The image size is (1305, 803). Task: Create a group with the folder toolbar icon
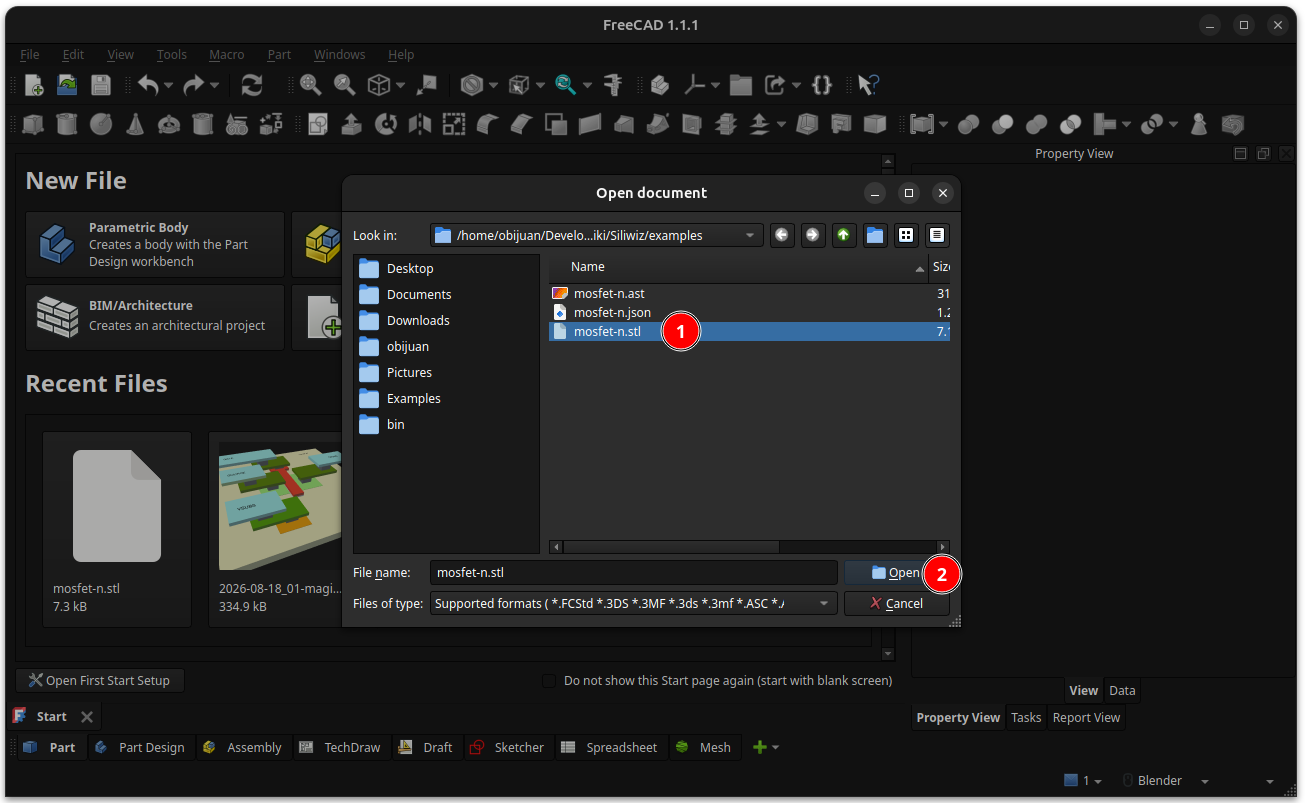pyautogui.click(x=741, y=86)
